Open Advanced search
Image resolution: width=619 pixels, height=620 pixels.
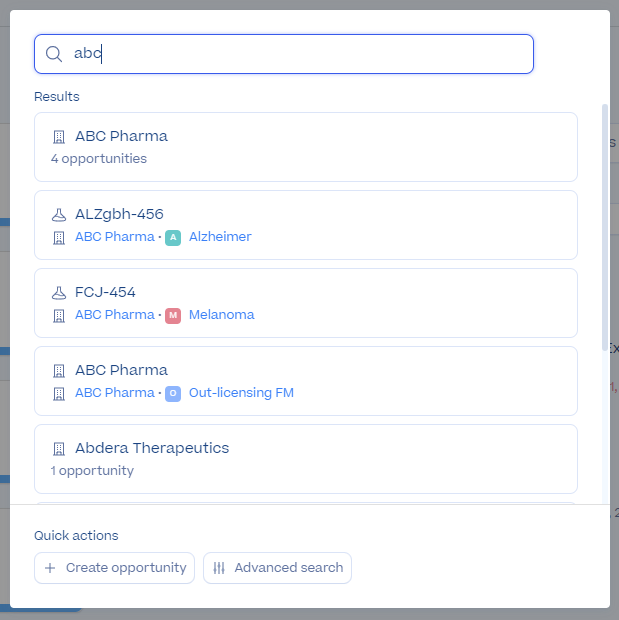(x=277, y=568)
